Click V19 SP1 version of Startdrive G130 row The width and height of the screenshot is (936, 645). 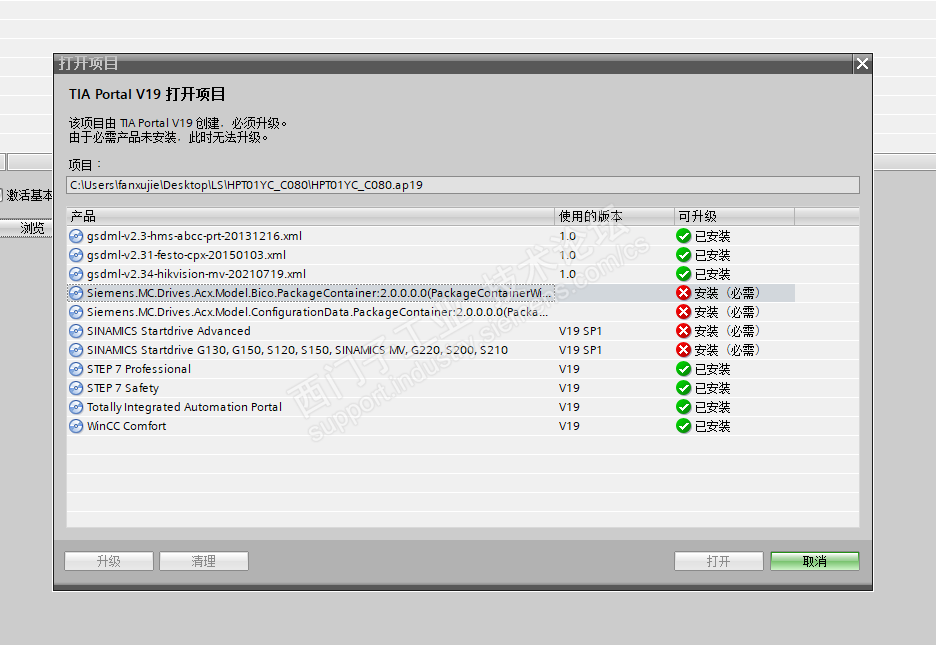(x=580, y=350)
